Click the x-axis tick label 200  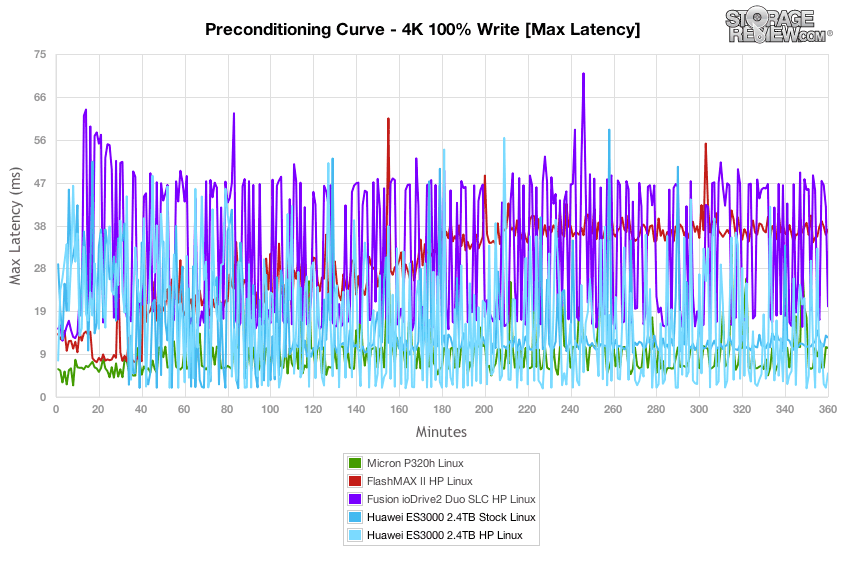[x=484, y=409]
